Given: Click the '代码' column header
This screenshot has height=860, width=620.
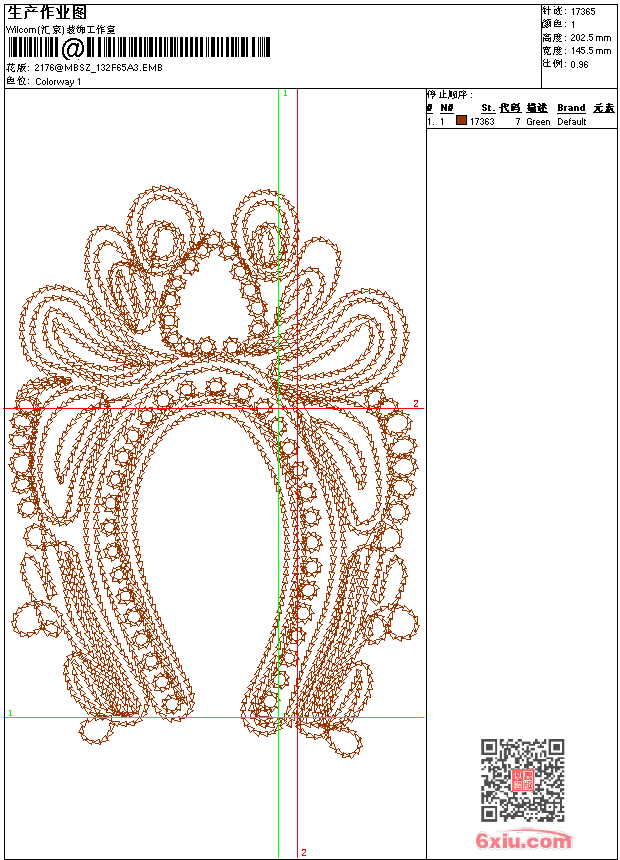Looking at the screenshot, I should (x=510, y=108).
